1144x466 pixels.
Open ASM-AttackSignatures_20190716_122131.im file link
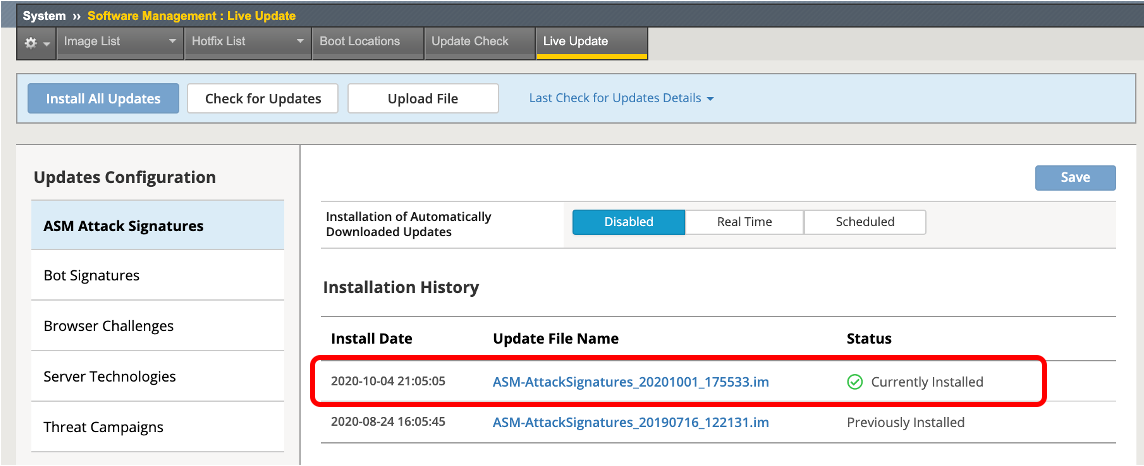pos(631,422)
